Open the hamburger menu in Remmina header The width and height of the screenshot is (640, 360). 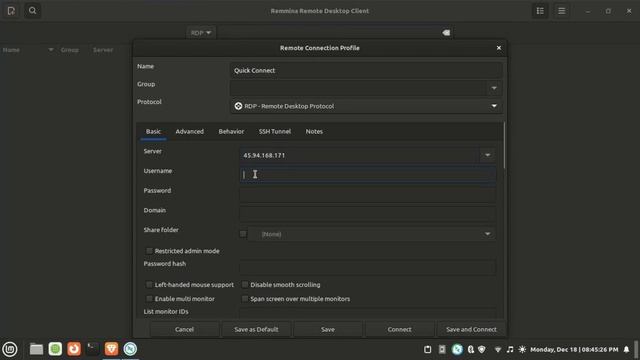tap(562, 11)
